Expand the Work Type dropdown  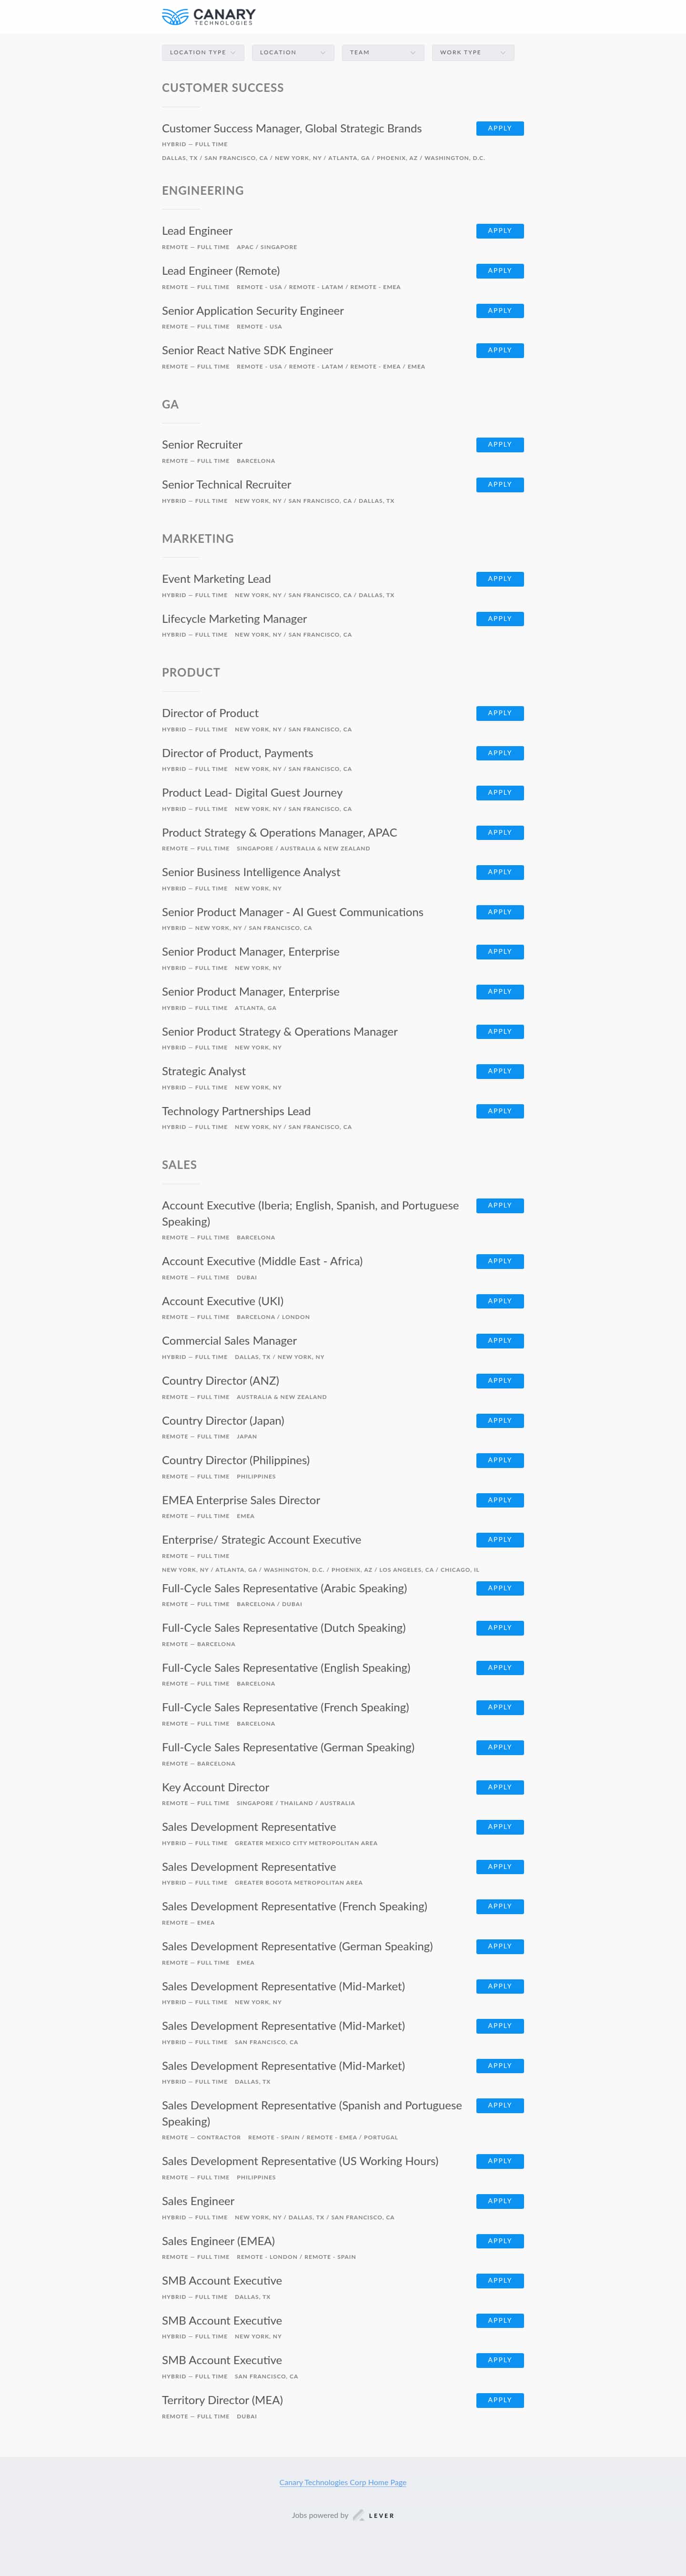473,53
